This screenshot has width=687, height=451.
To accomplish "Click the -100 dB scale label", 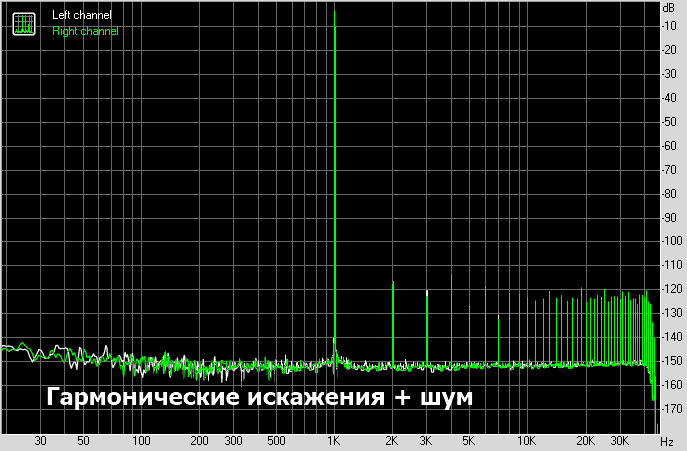I will click(x=672, y=241).
